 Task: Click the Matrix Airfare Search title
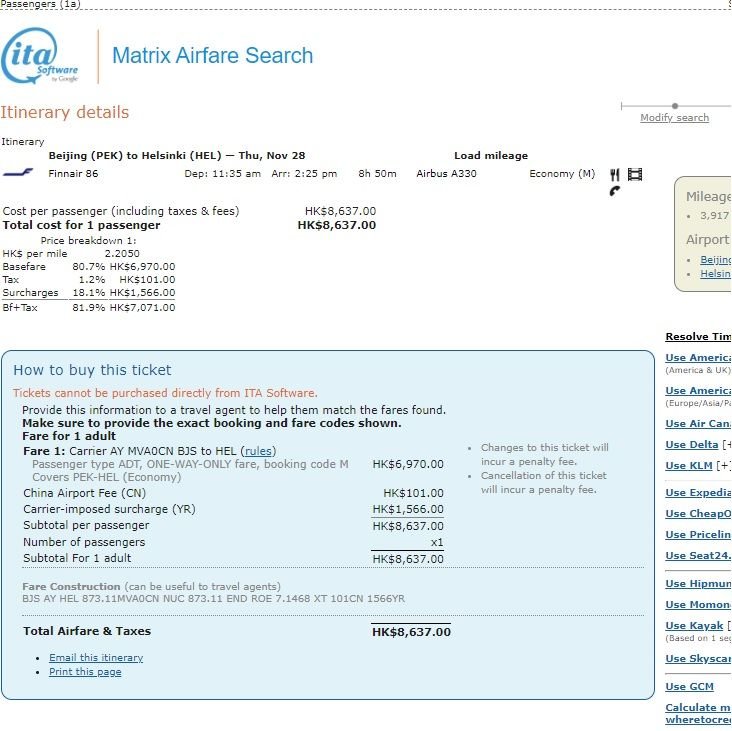(x=212, y=56)
